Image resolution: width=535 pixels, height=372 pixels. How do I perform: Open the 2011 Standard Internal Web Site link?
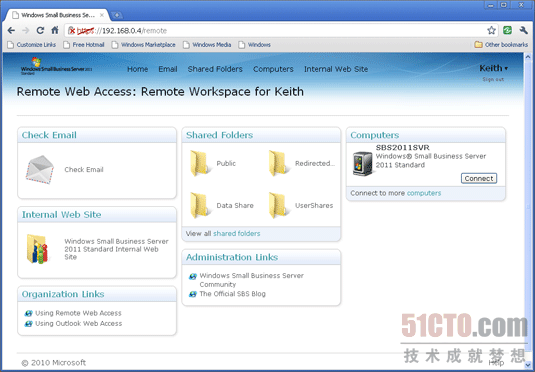tap(116, 249)
